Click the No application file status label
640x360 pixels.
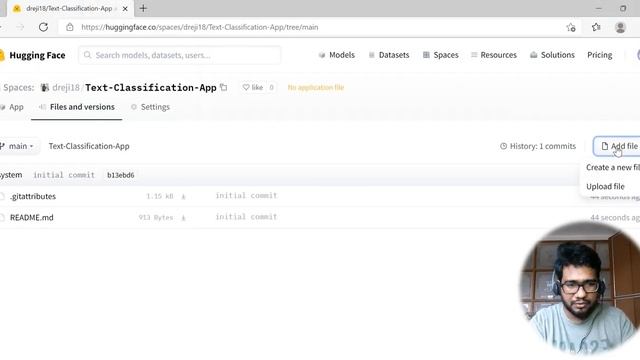coord(316,87)
